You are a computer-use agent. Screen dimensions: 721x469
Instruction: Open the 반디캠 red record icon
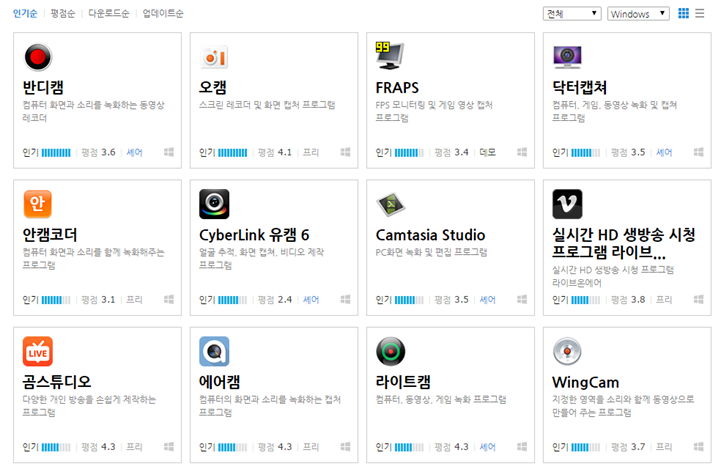[38, 57]
